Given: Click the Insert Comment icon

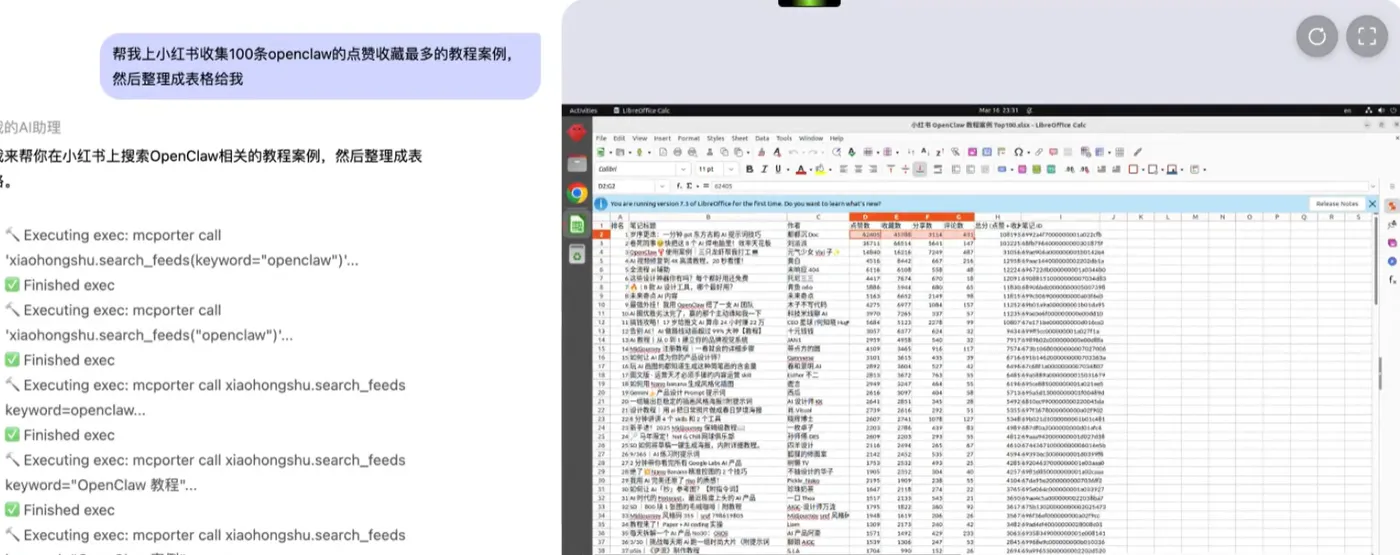Looking at the screenshot, I should pyautogui.click(x=1053, y=152).
